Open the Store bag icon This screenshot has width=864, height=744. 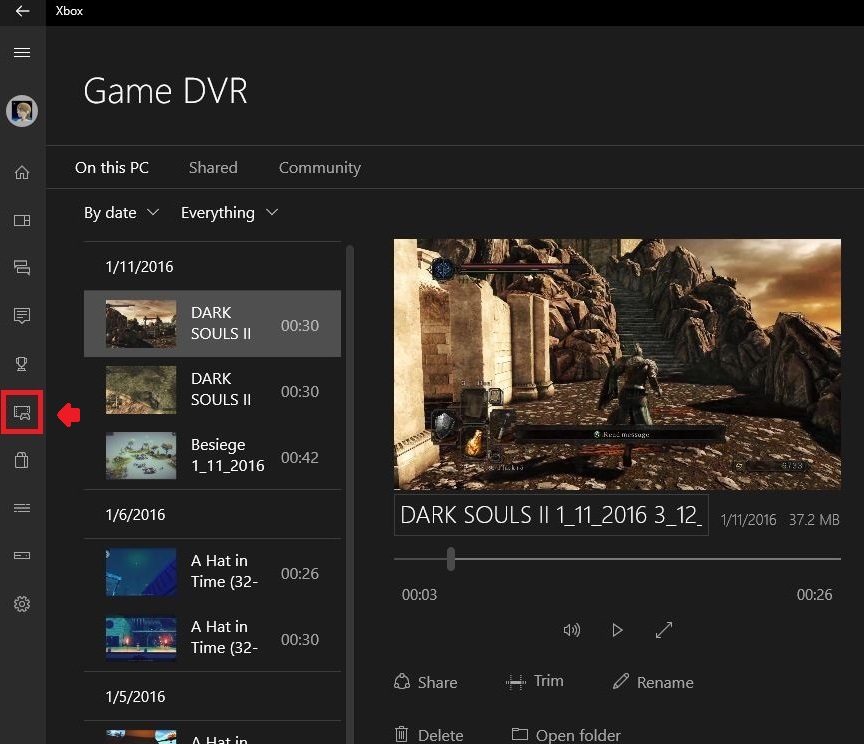(x=22, y=460)
